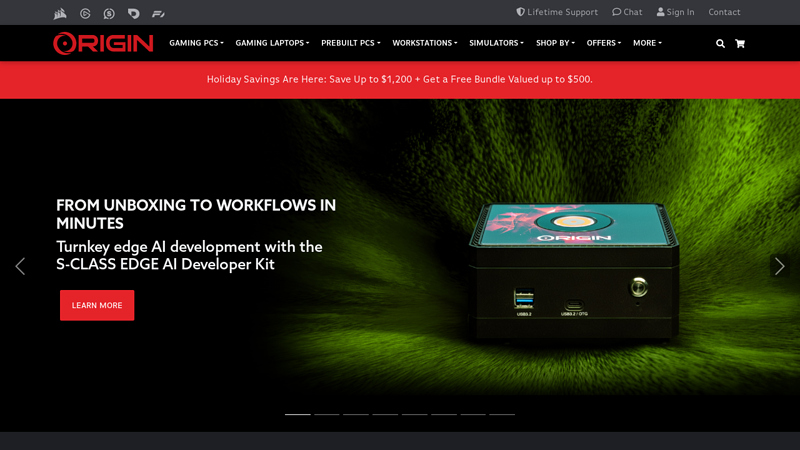Click the Sign In link
This screenshot has height=450, width=800.
(675, 12)
